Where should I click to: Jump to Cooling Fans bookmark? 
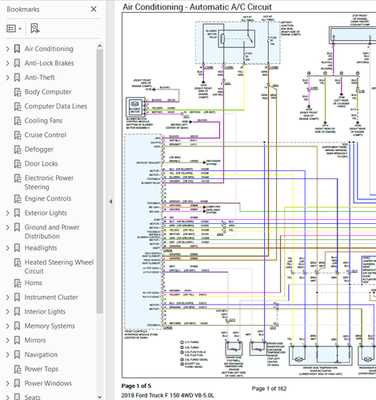coord(43,121)
